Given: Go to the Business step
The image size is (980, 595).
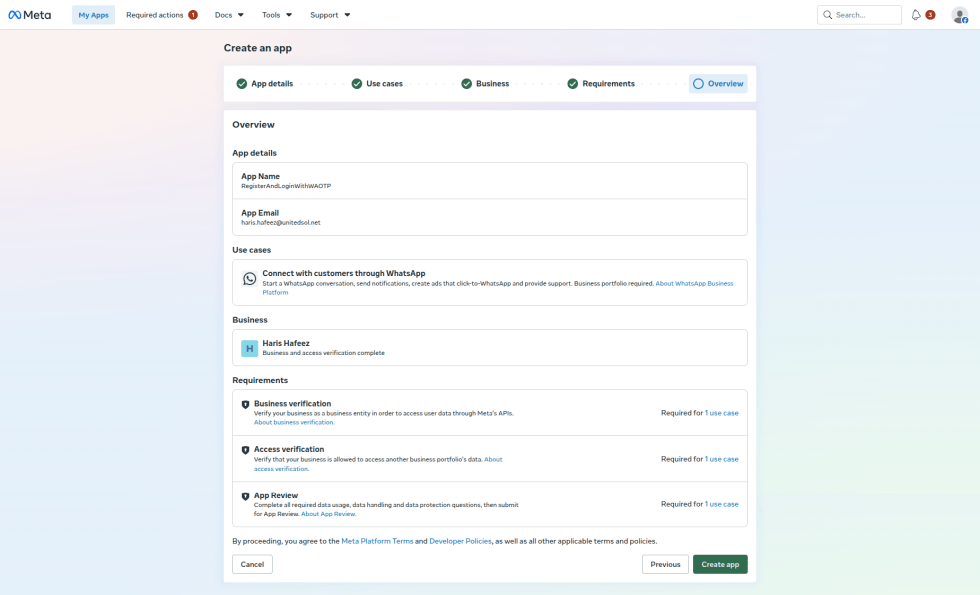Looking at the screenshot, I should click(x=486, y=84).
